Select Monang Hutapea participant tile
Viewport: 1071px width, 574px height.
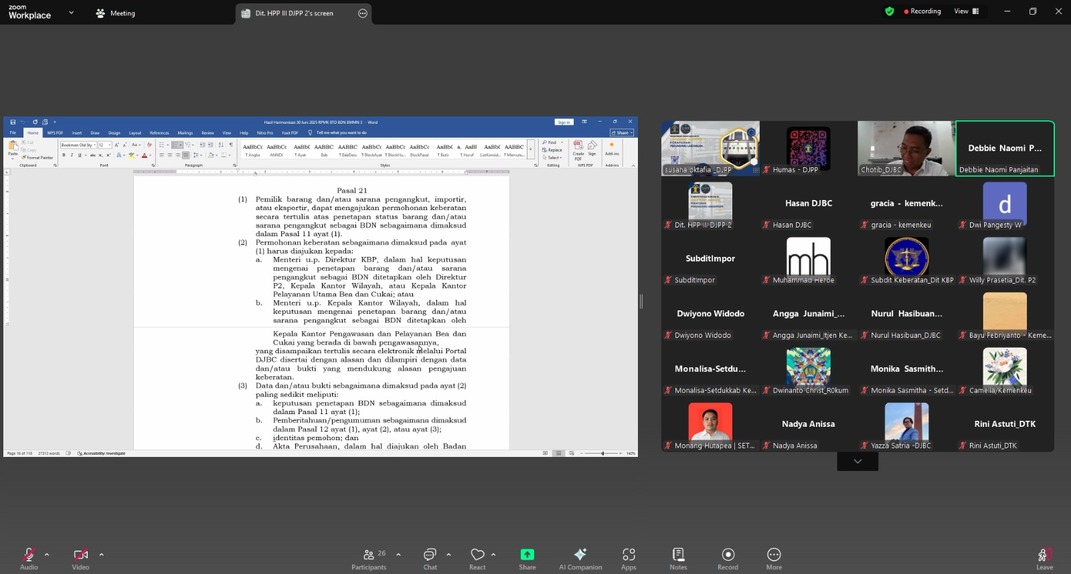click(x=710, y=424)
